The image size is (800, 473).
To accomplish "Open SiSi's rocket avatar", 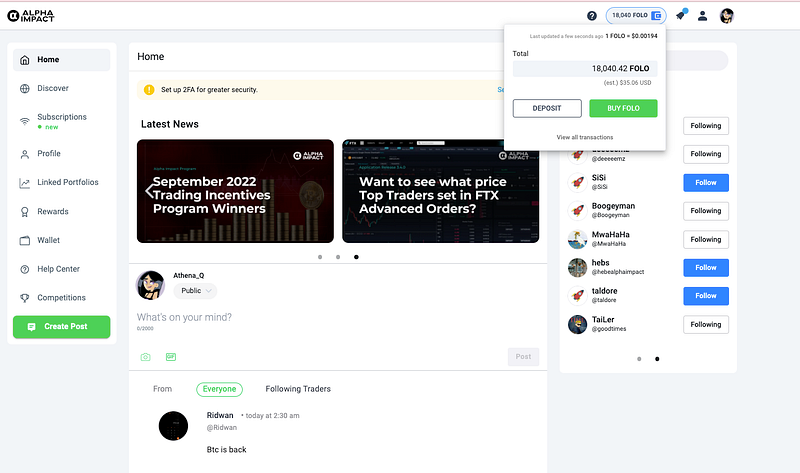I will point(578,182).
